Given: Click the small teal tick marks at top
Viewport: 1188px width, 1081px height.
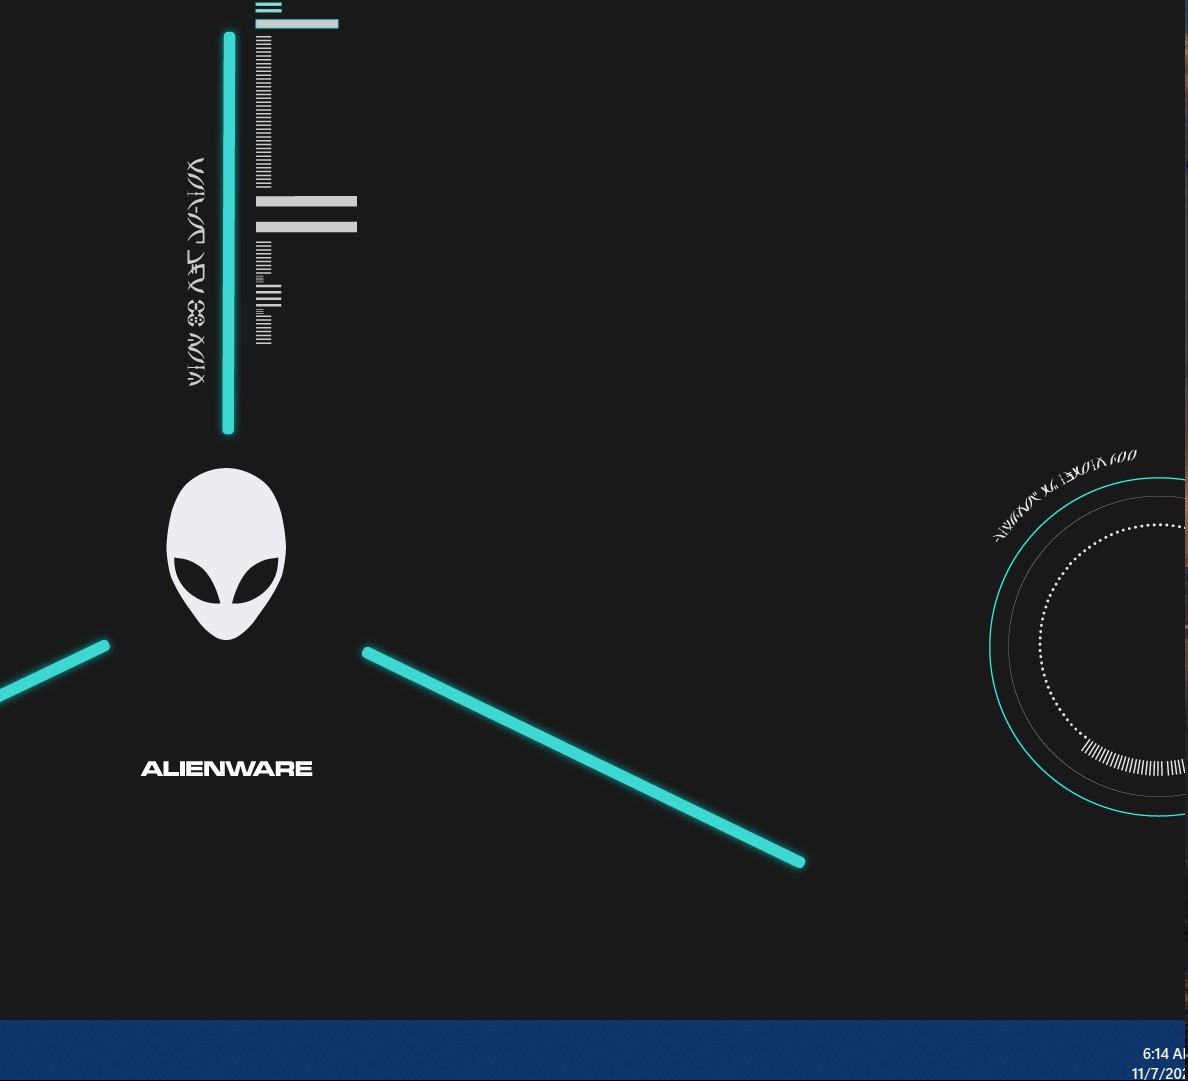Looking at the screenshot, I should [x=267, y=8].
